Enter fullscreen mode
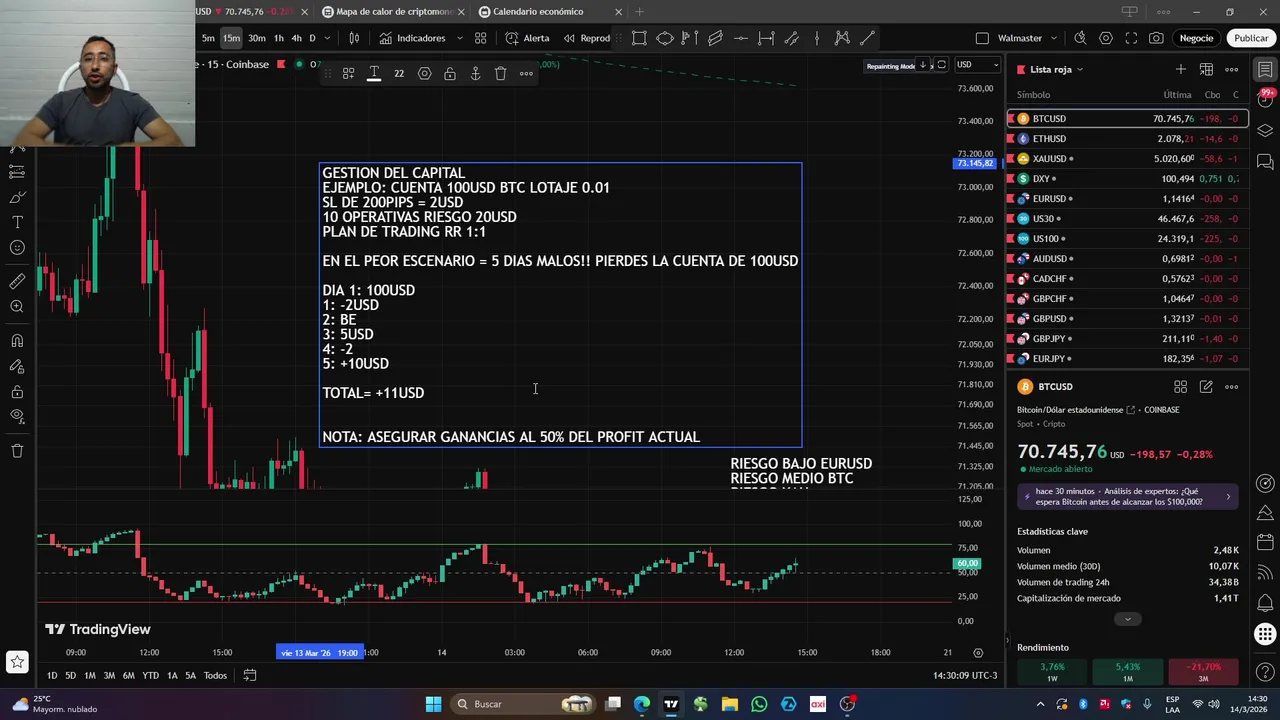Viewport: 1280px width, 720px height. (1131, 38)
